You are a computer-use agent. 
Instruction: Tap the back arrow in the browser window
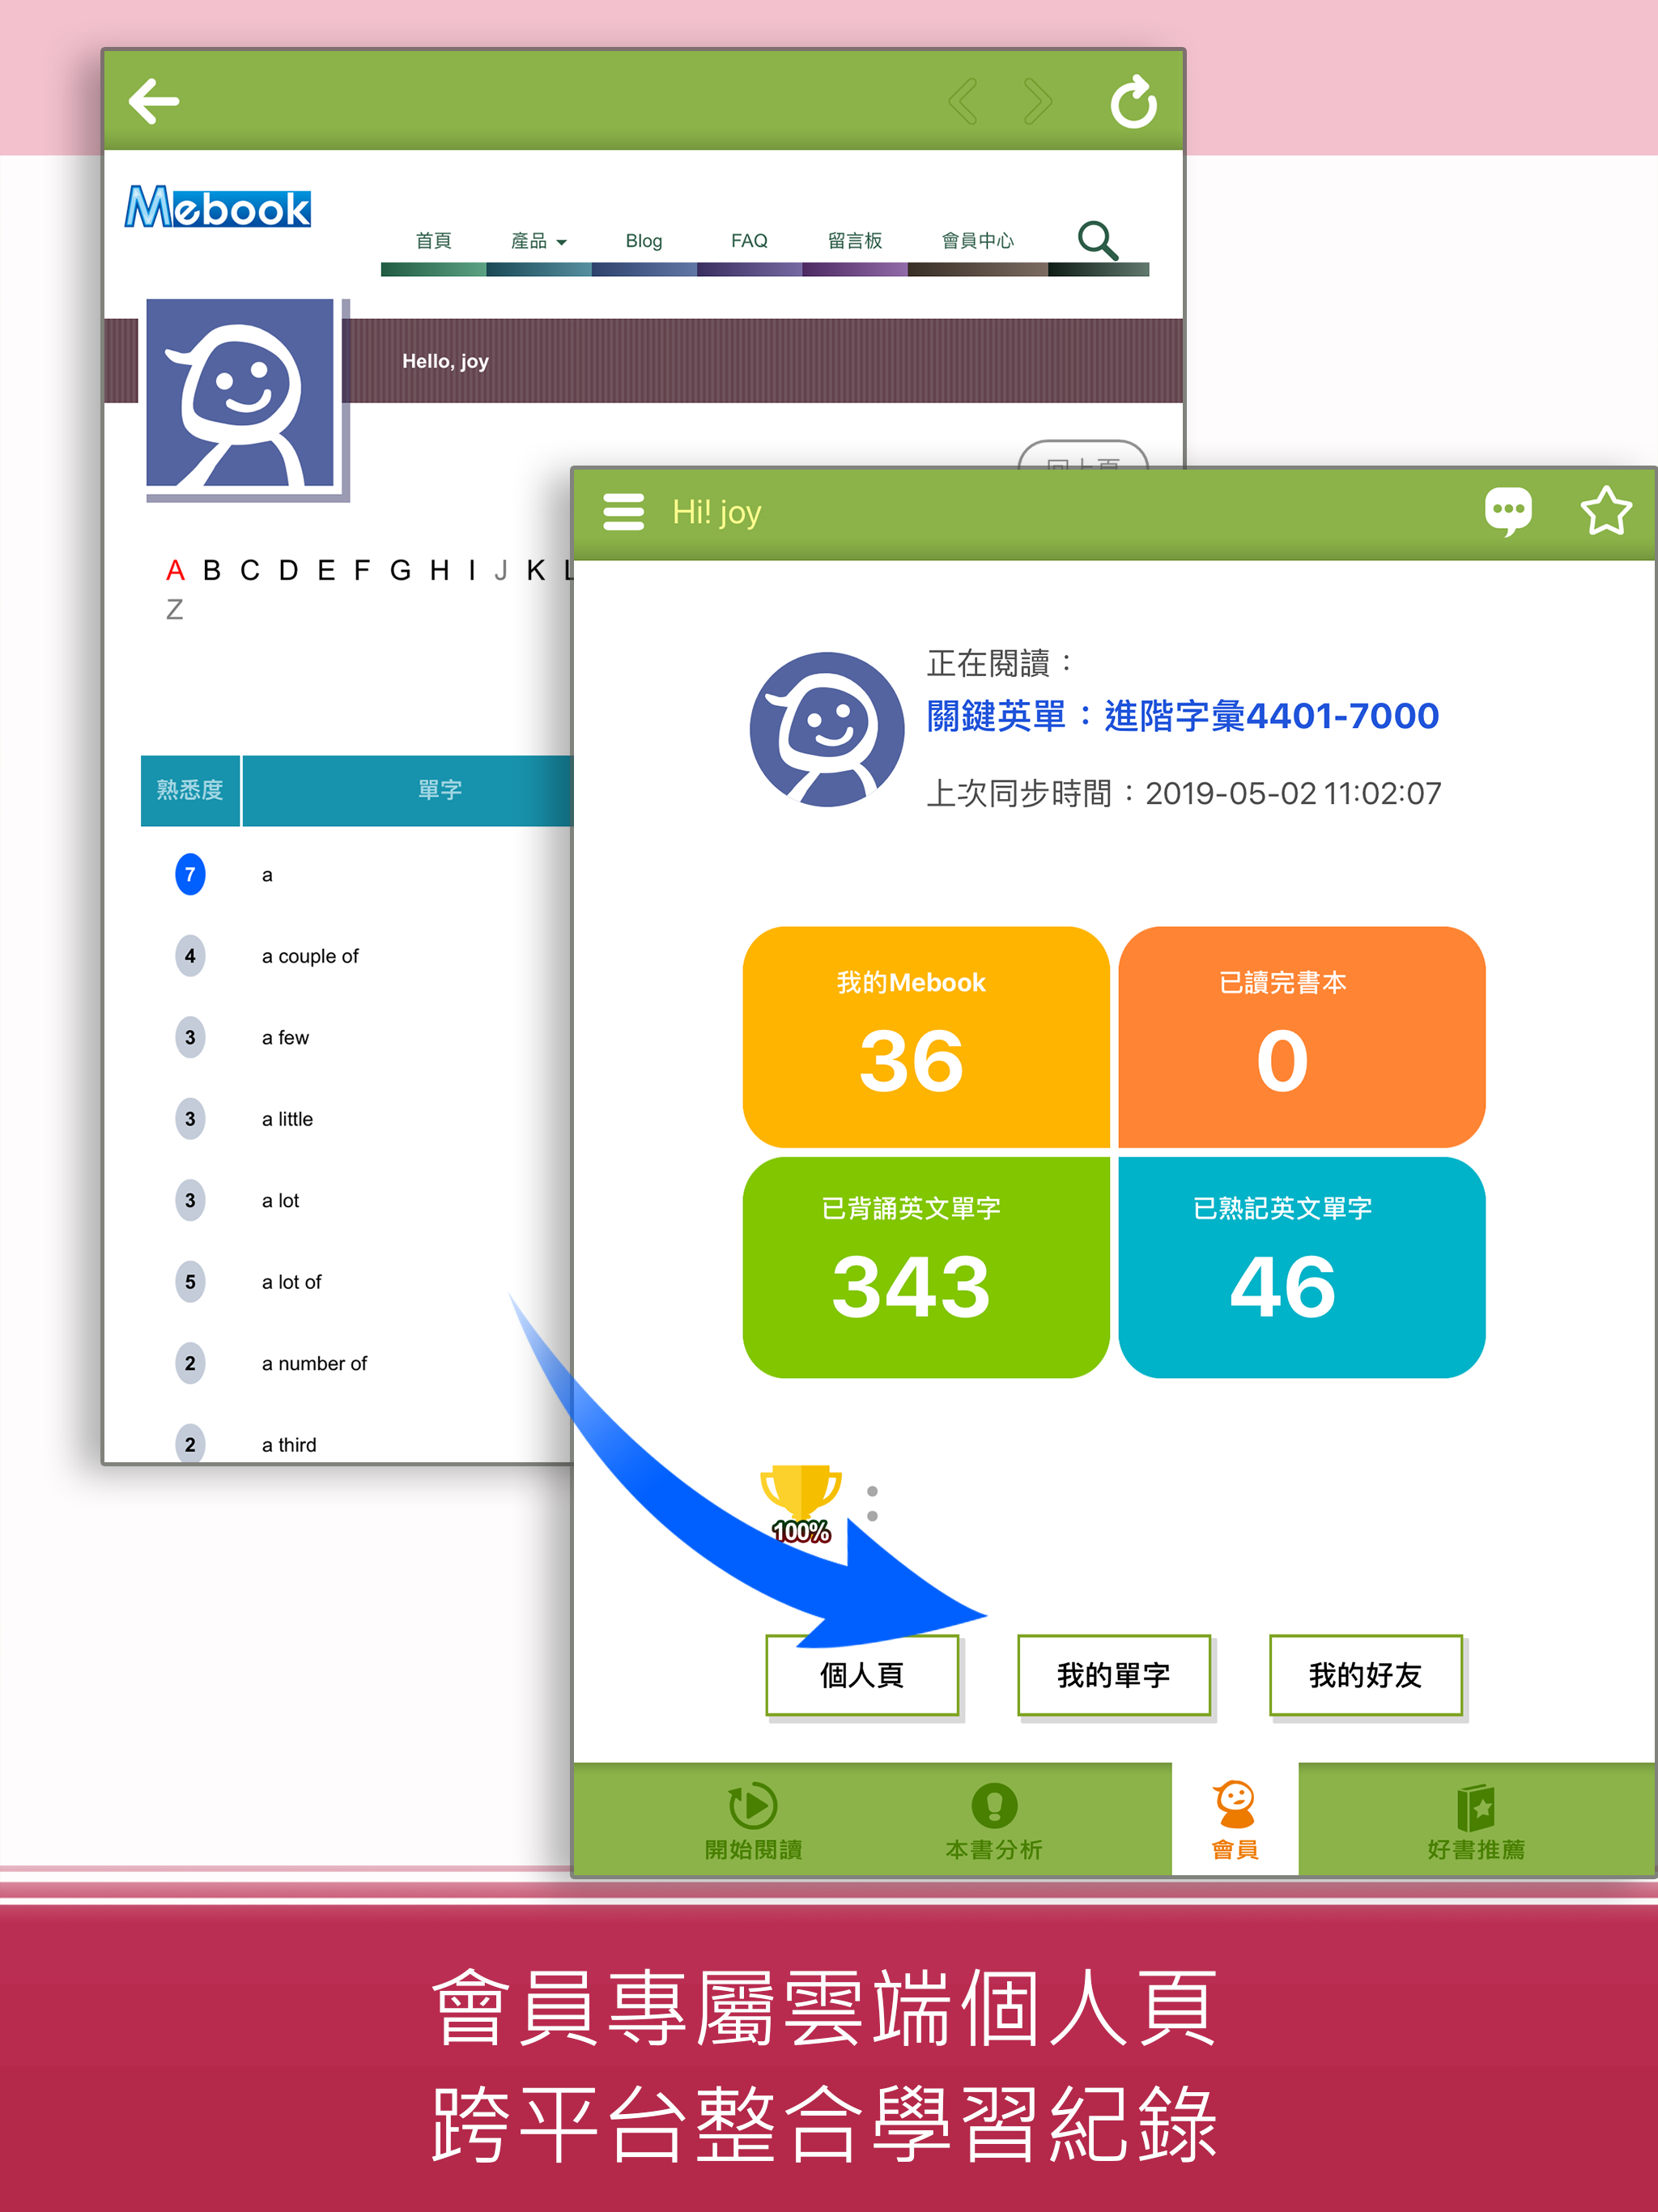tap(154, 101)
